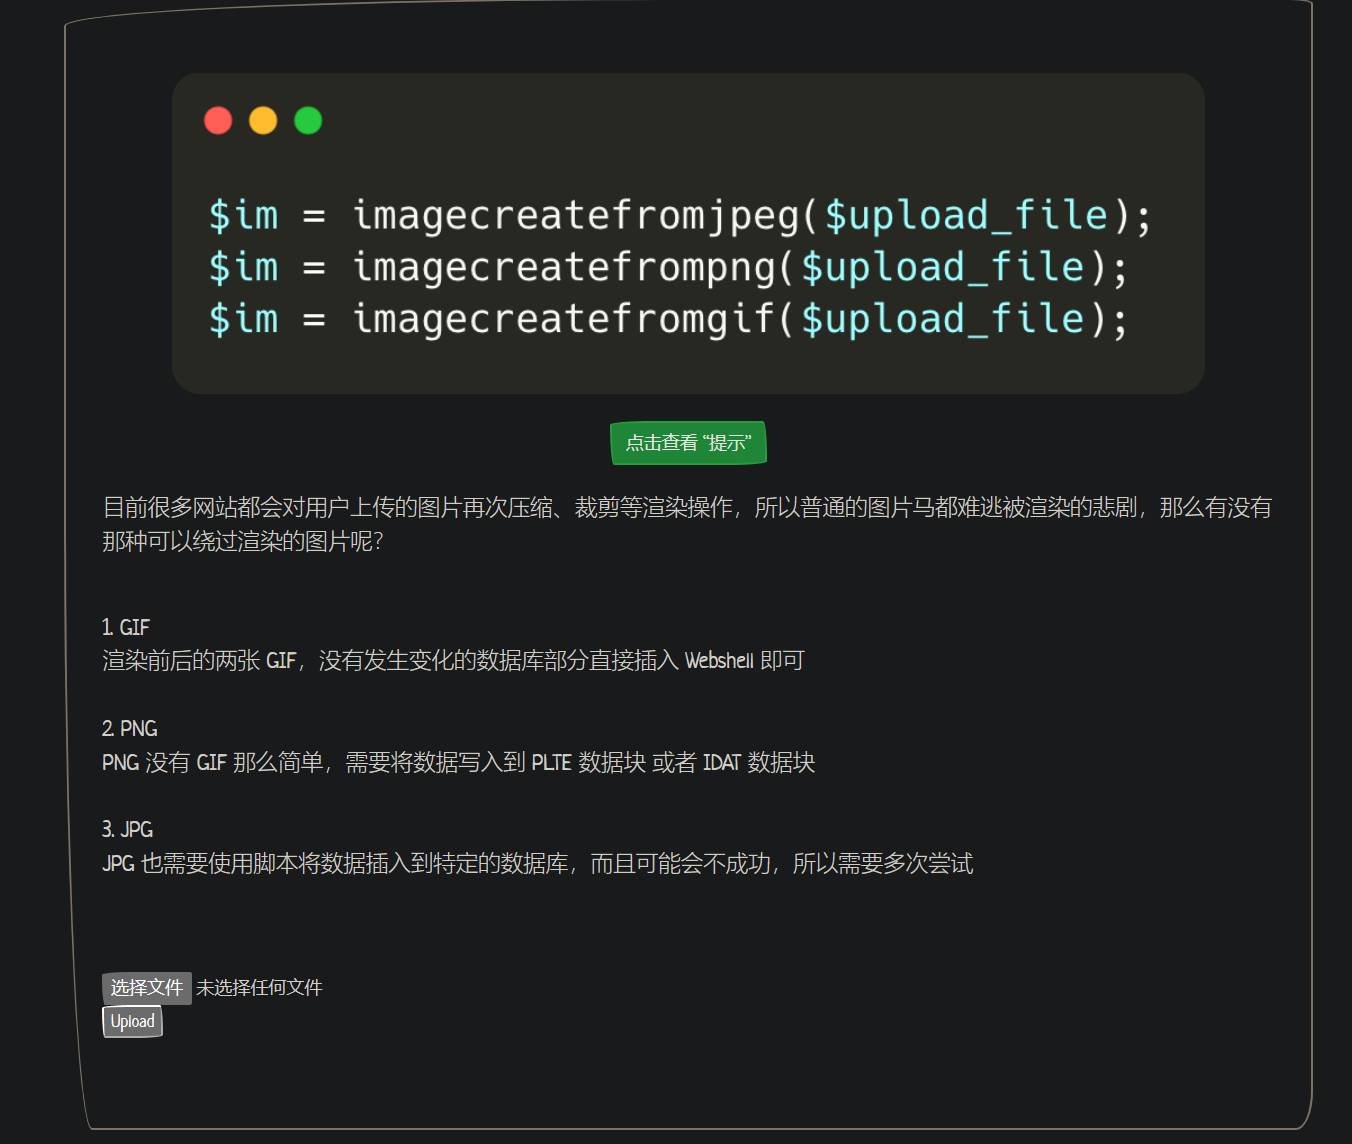
Task: Click the "3. JPG" heading
Action: (x=126, y=829)
